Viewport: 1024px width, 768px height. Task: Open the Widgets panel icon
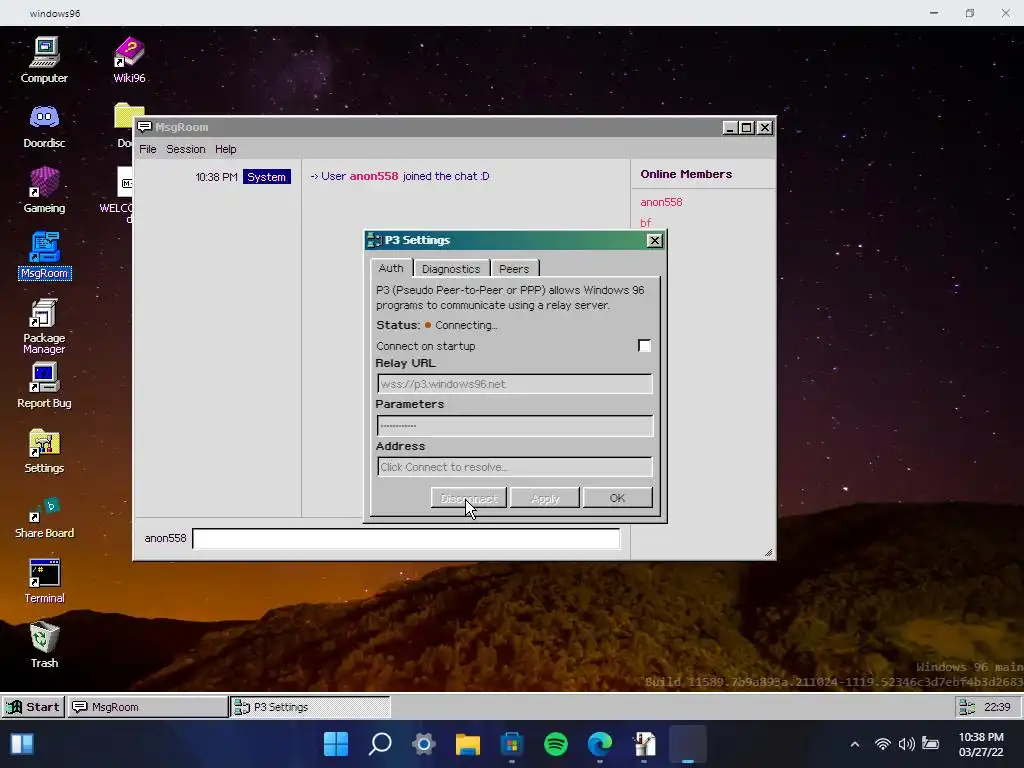pyautogui.click(x=22, y=744)
